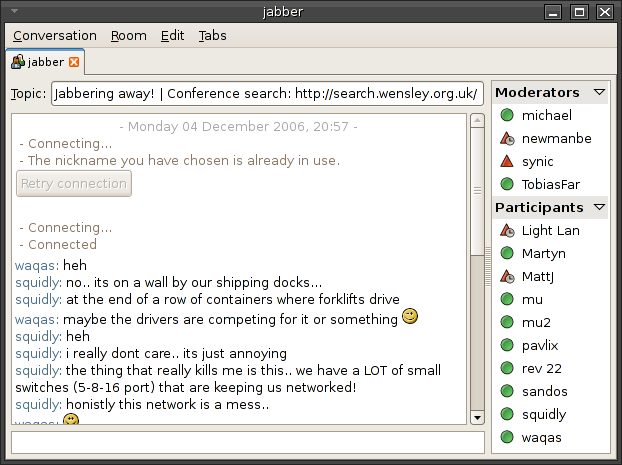Select MattJ in Participants list
Screen dimensions: 622x465
click(x=550, y=276)
